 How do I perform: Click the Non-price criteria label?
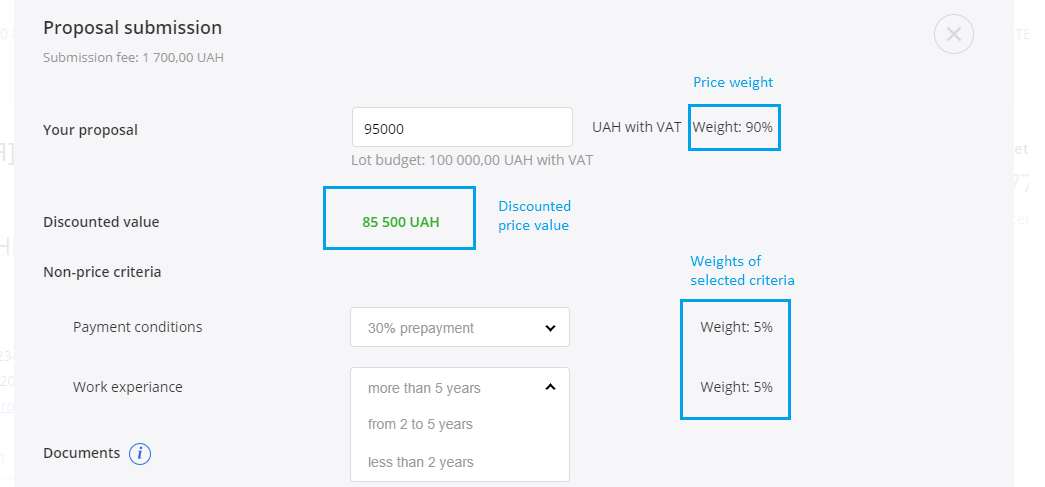[x=102, y=272]
